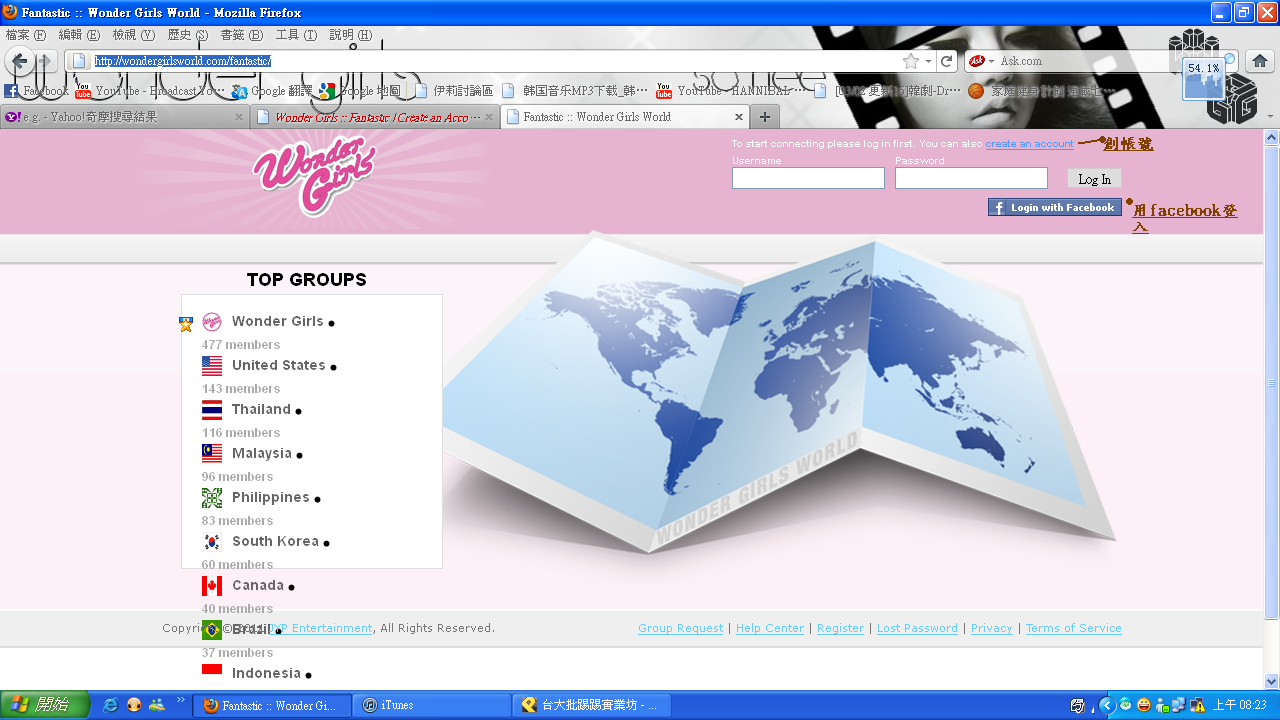Click into the Username input field
Screen dimensions: 1280x720
point(808,178)
